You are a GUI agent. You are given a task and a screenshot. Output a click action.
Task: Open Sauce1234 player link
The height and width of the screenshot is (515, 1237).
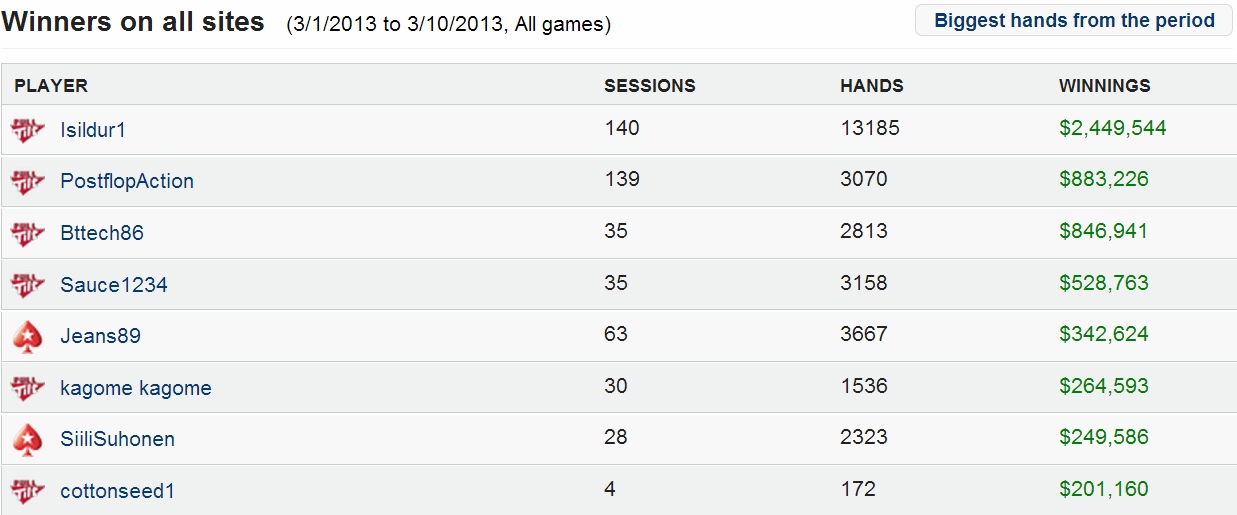[114, 285]
